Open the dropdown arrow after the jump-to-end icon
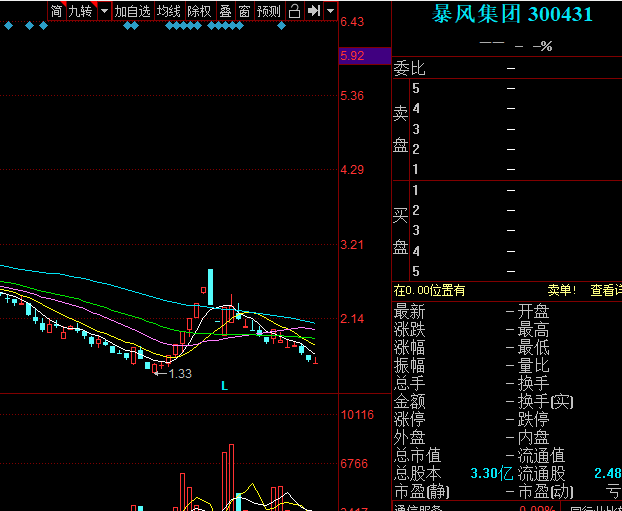The height and width of the screenshot is (511, 622). [330, 11]
